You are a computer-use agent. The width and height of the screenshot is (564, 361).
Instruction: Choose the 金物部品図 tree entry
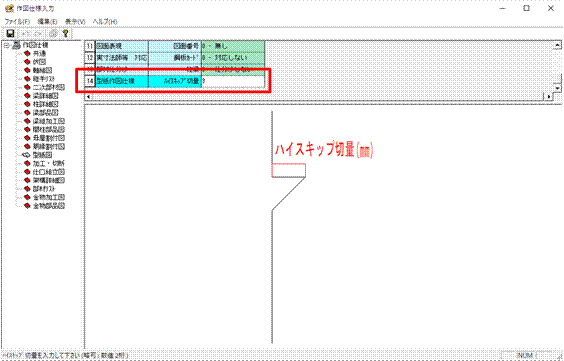49,206
